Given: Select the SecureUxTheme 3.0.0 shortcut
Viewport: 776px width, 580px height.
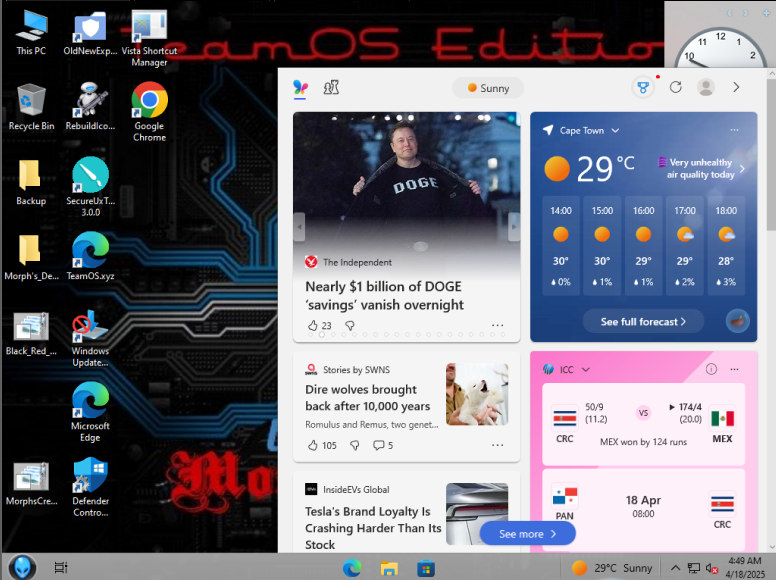Looking at the screenshot, I should coord(90,187).
